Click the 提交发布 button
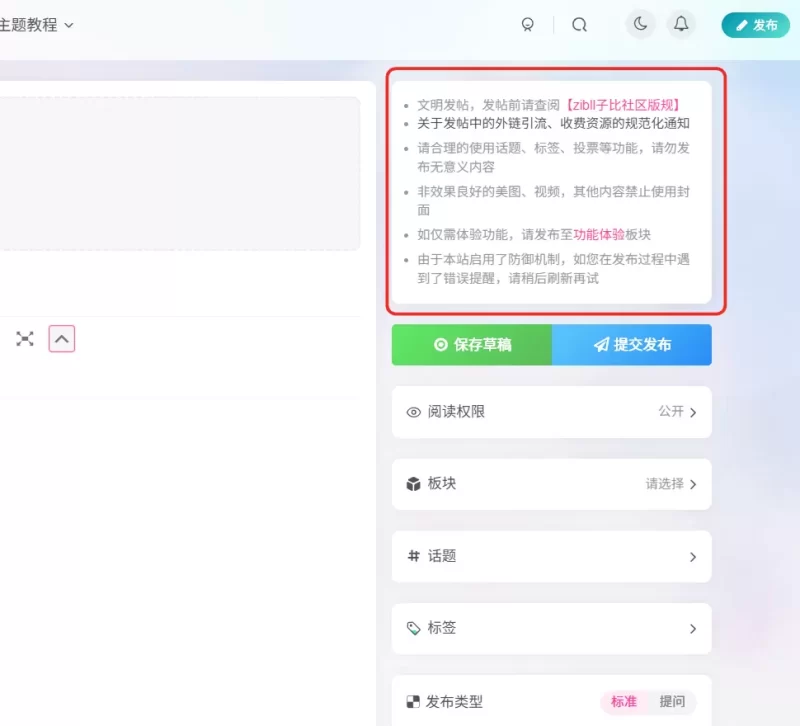 (x=632, y=345)
